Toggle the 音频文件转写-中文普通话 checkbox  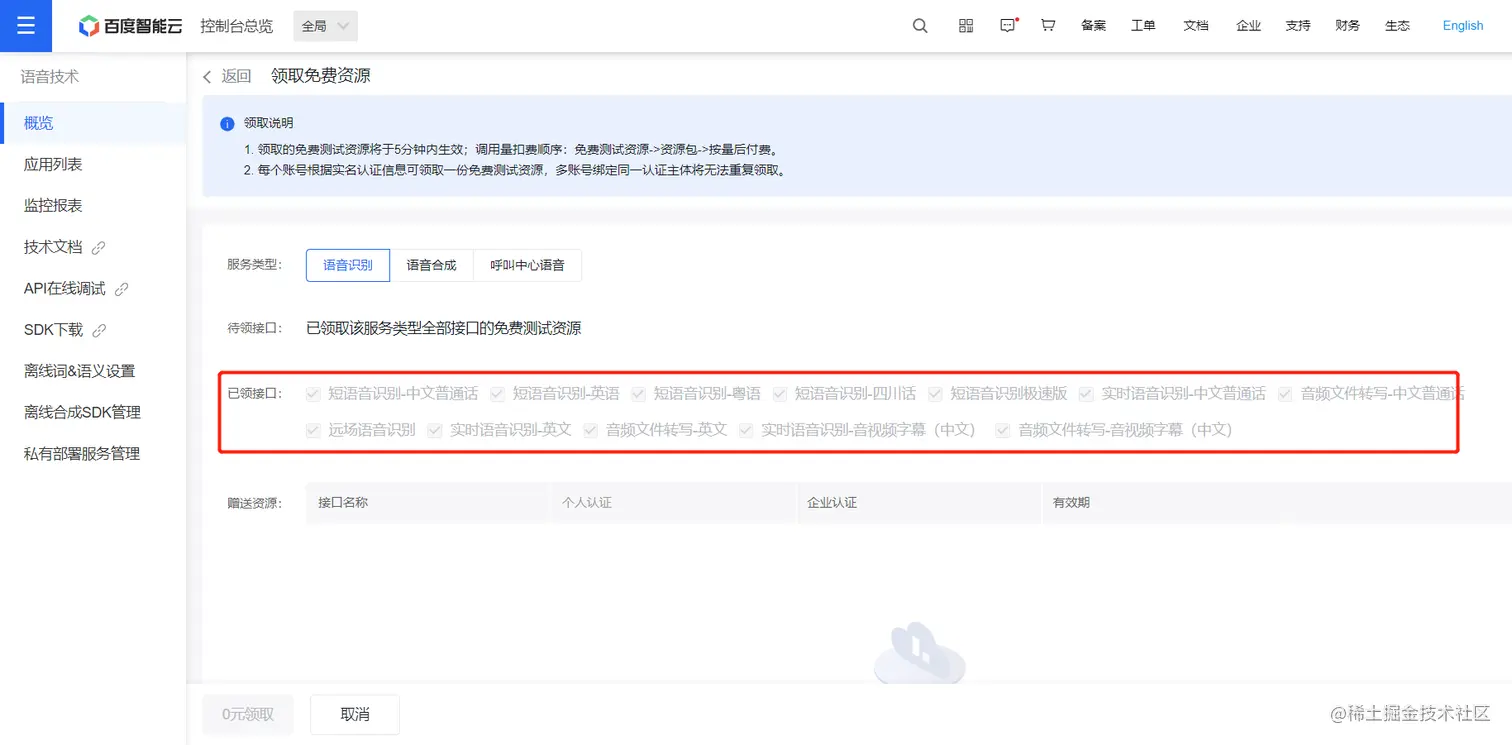pos(1286,394)
